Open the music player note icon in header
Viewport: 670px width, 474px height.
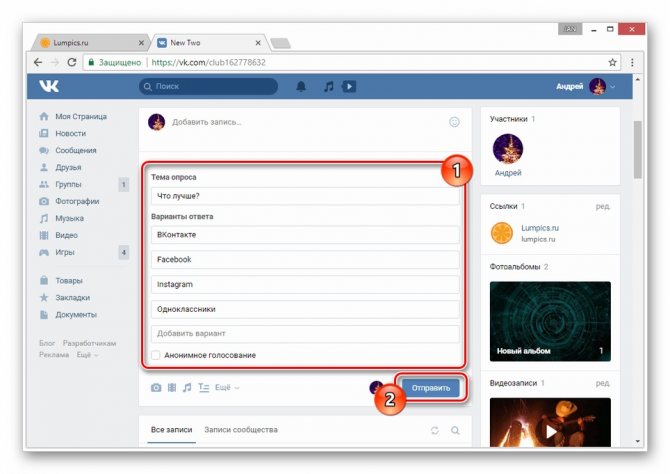pos(328,87)
